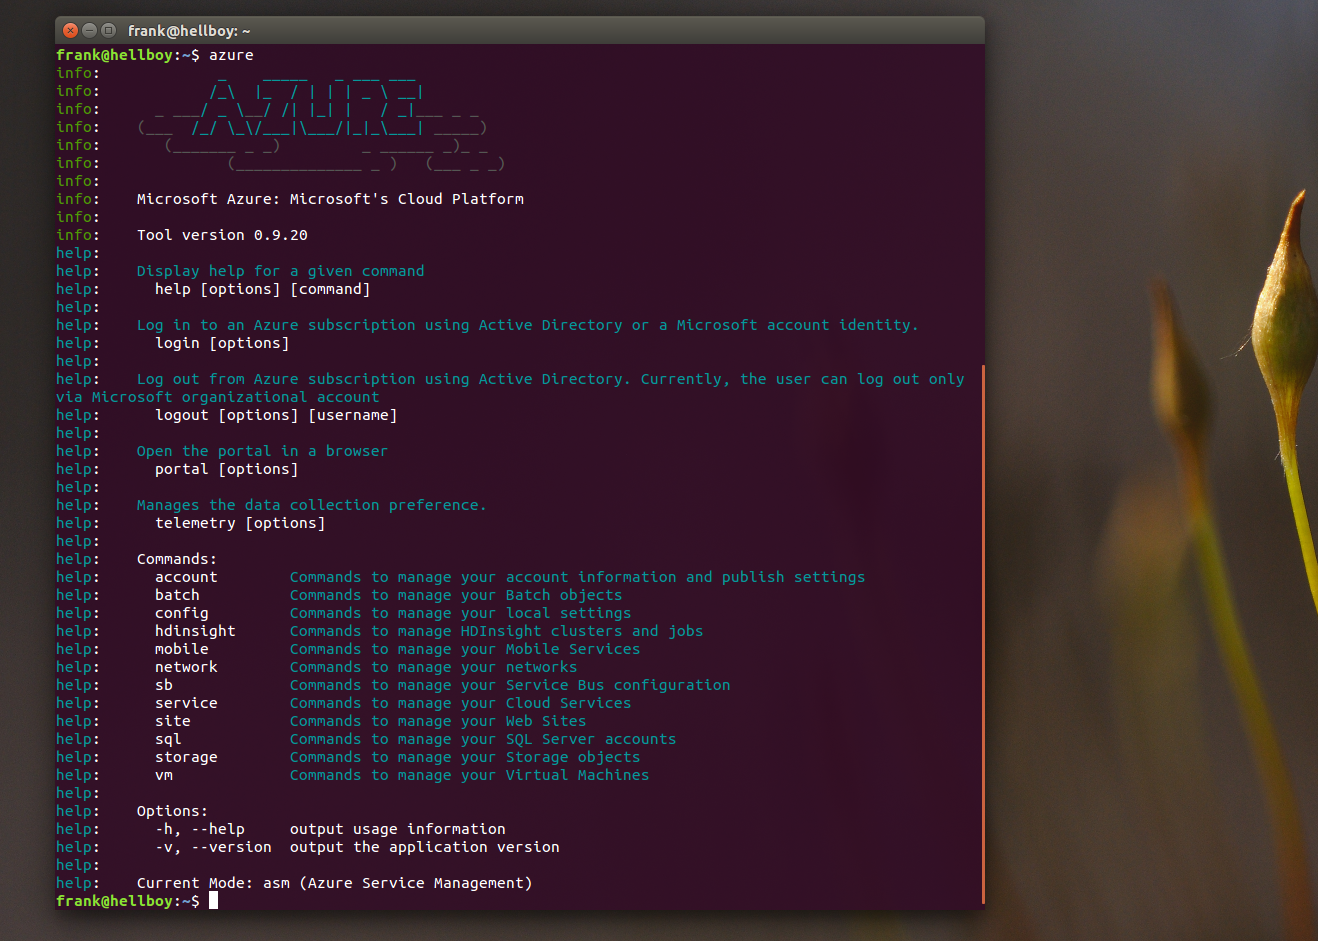Click the 'Tool version 0.9.20' text
This screenshot has height=941, width=1318.
point(222,235)
